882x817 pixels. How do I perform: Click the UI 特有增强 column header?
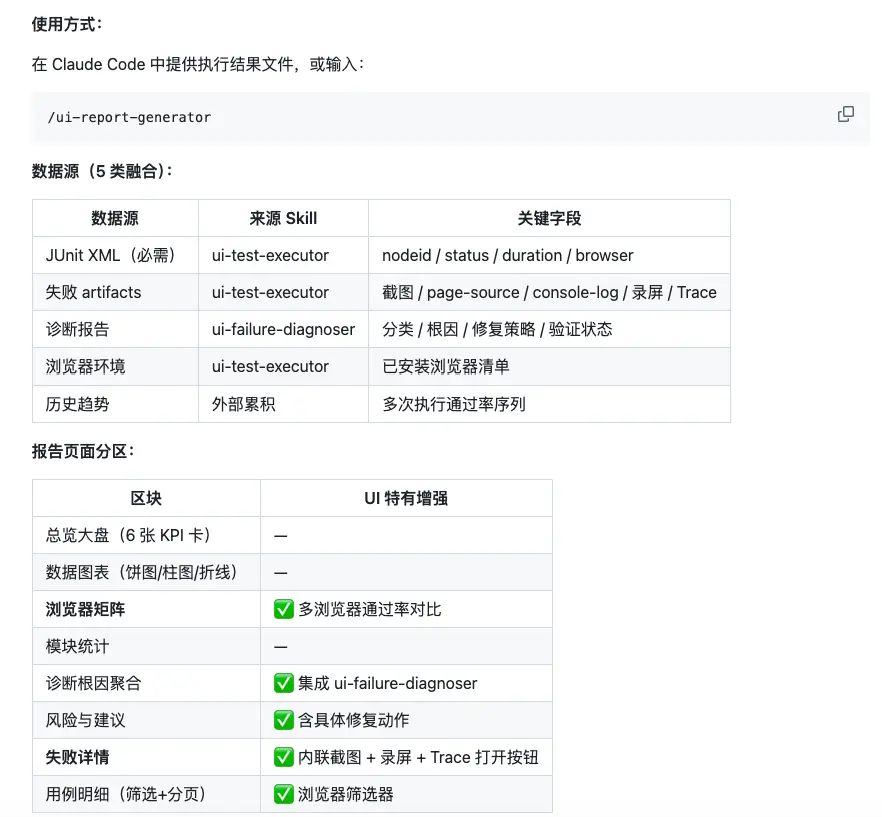coord(406,498)
